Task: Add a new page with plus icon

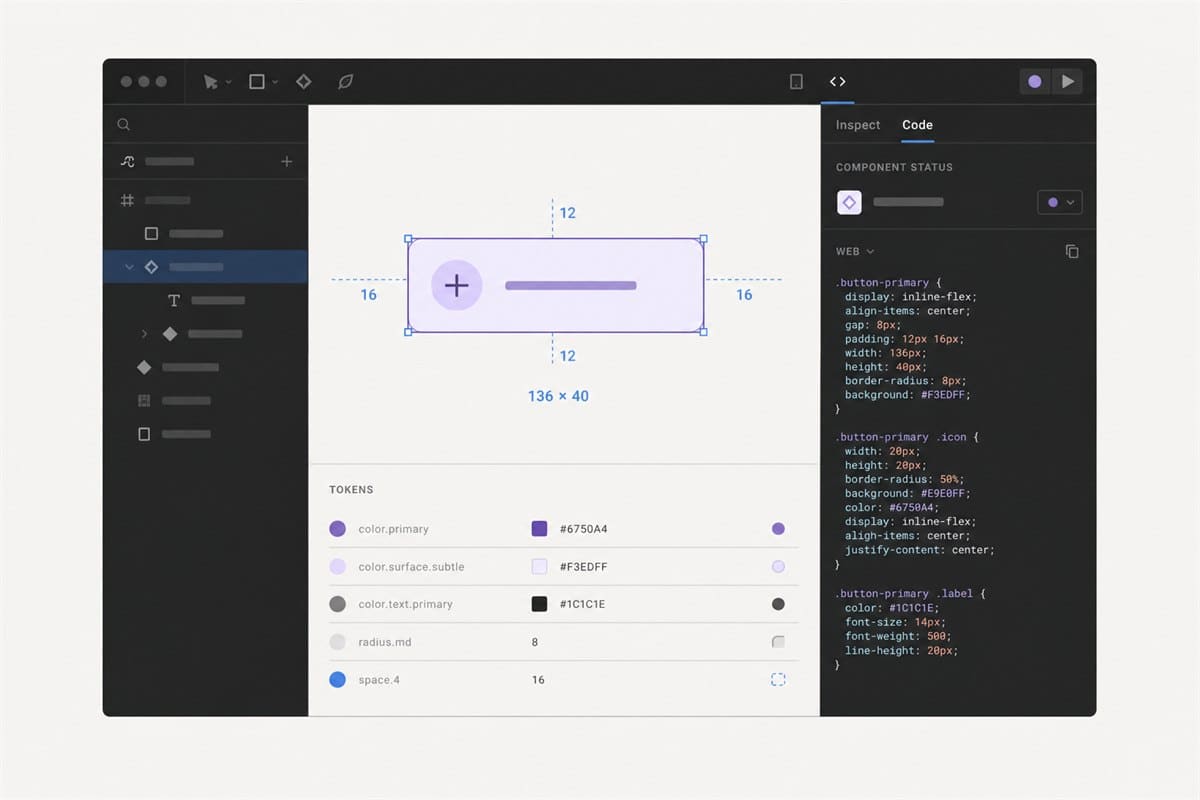Action: [287, 161]
